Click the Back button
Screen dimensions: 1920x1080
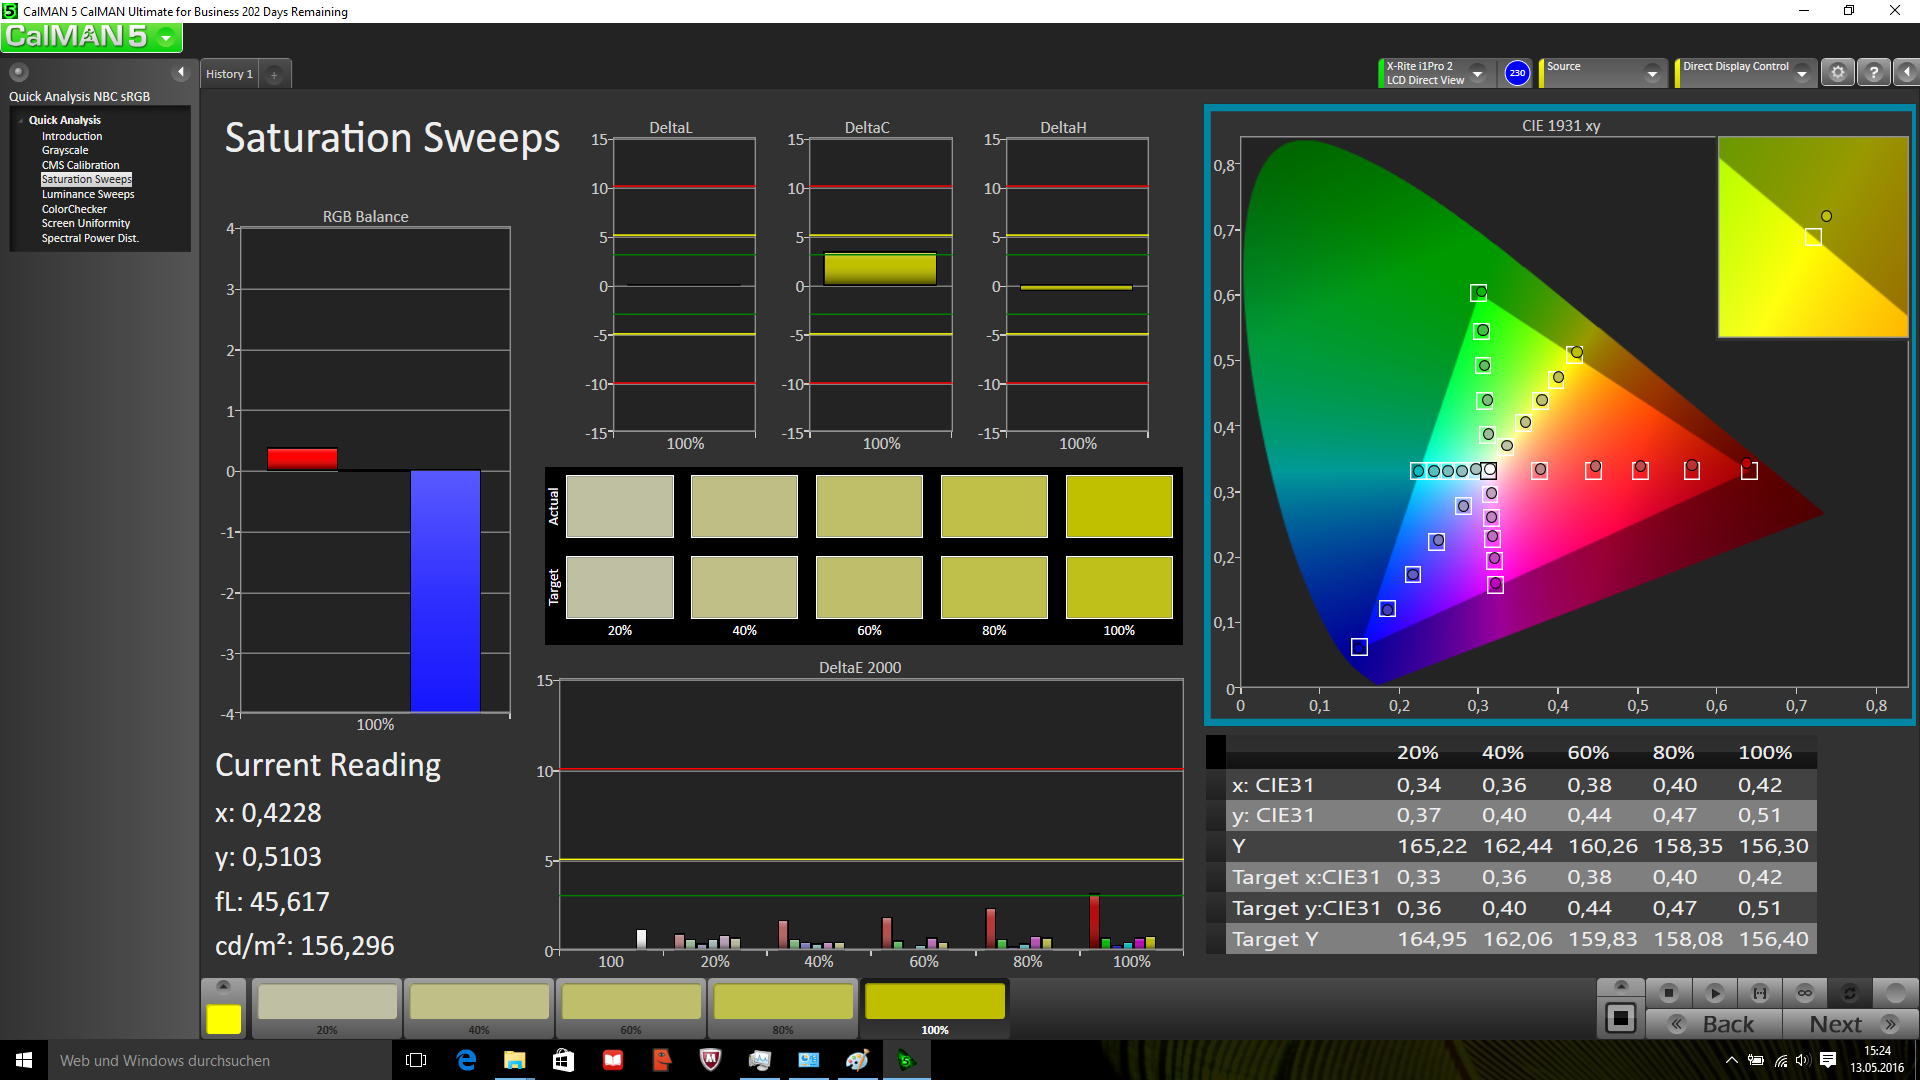(1714, 1024)
